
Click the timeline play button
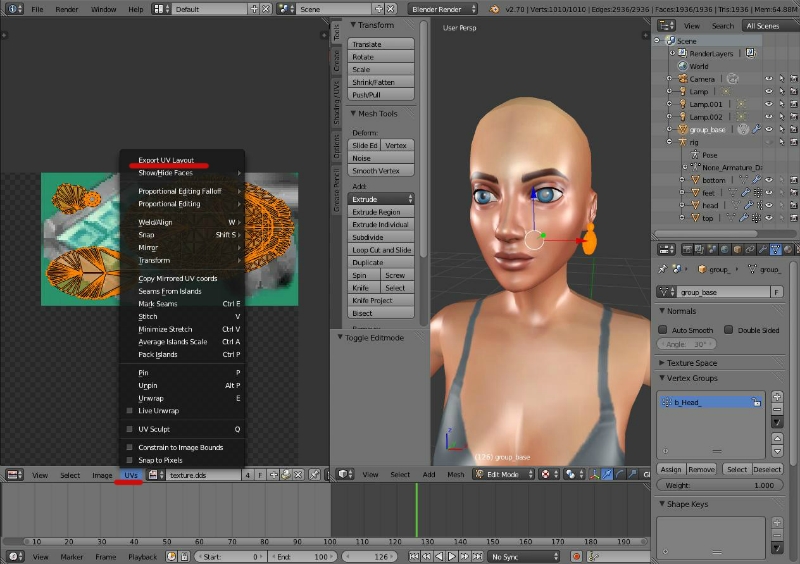[x=452, y=556]
